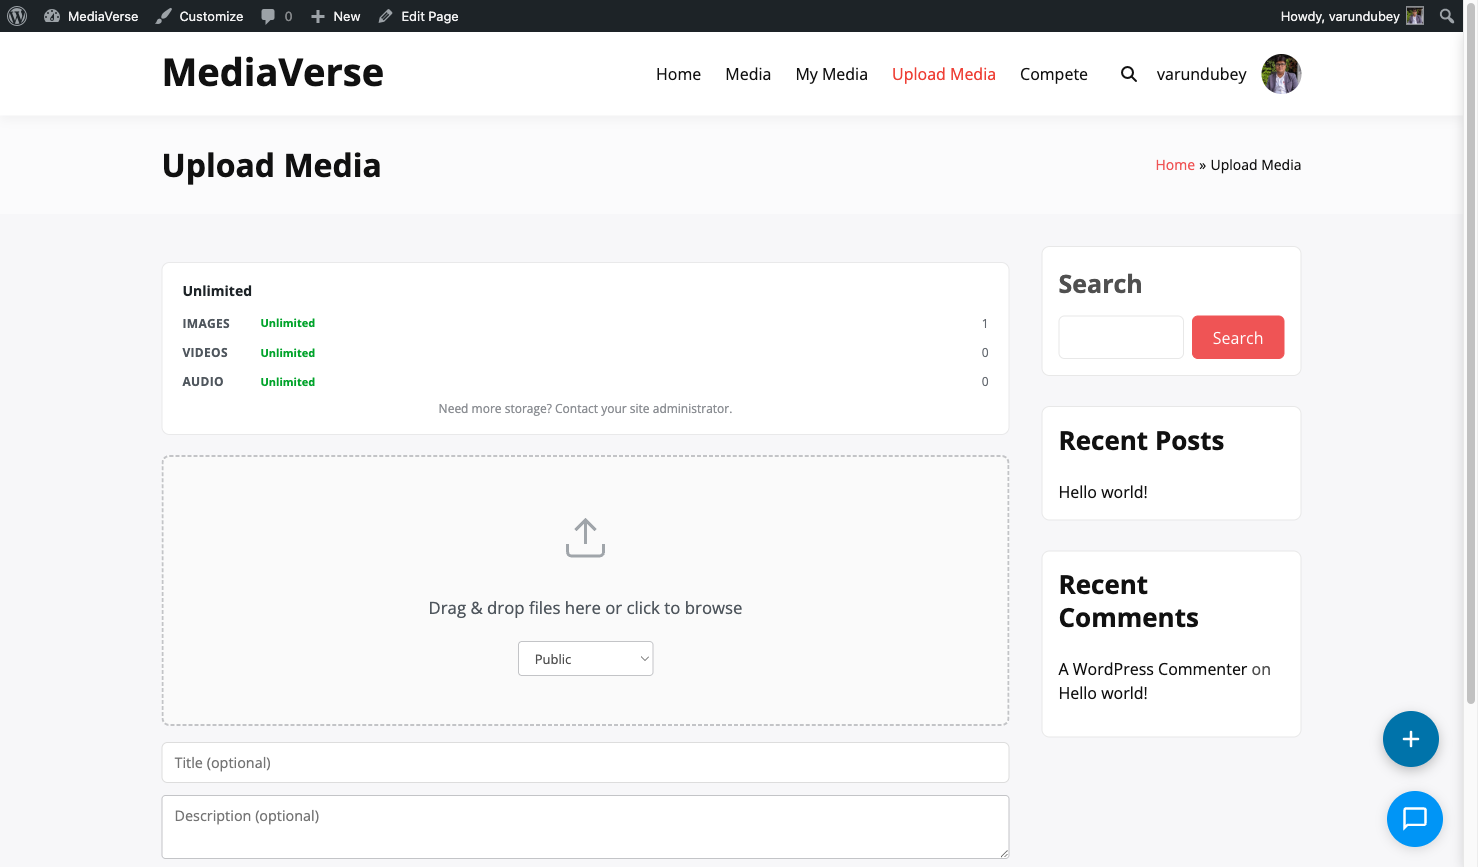Open the search in the admin toolbar
Viewport: 1478px width, 867px height.
(x=1447, y=15)
